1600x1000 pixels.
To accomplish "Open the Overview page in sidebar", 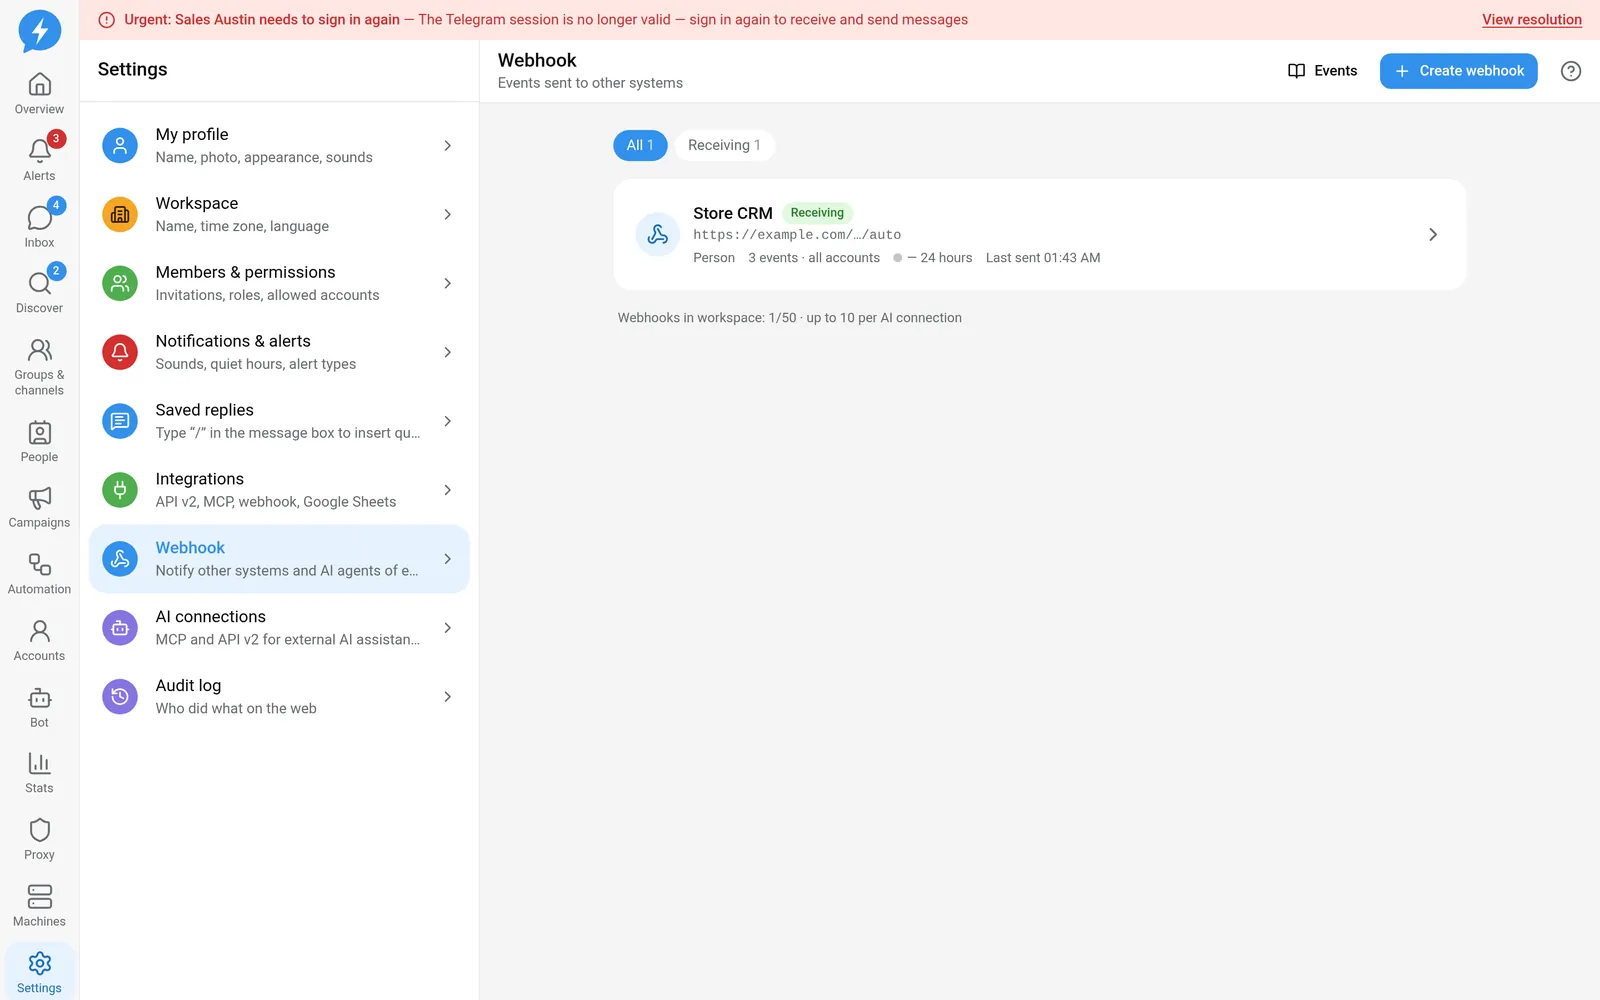I will click(39, 94).
